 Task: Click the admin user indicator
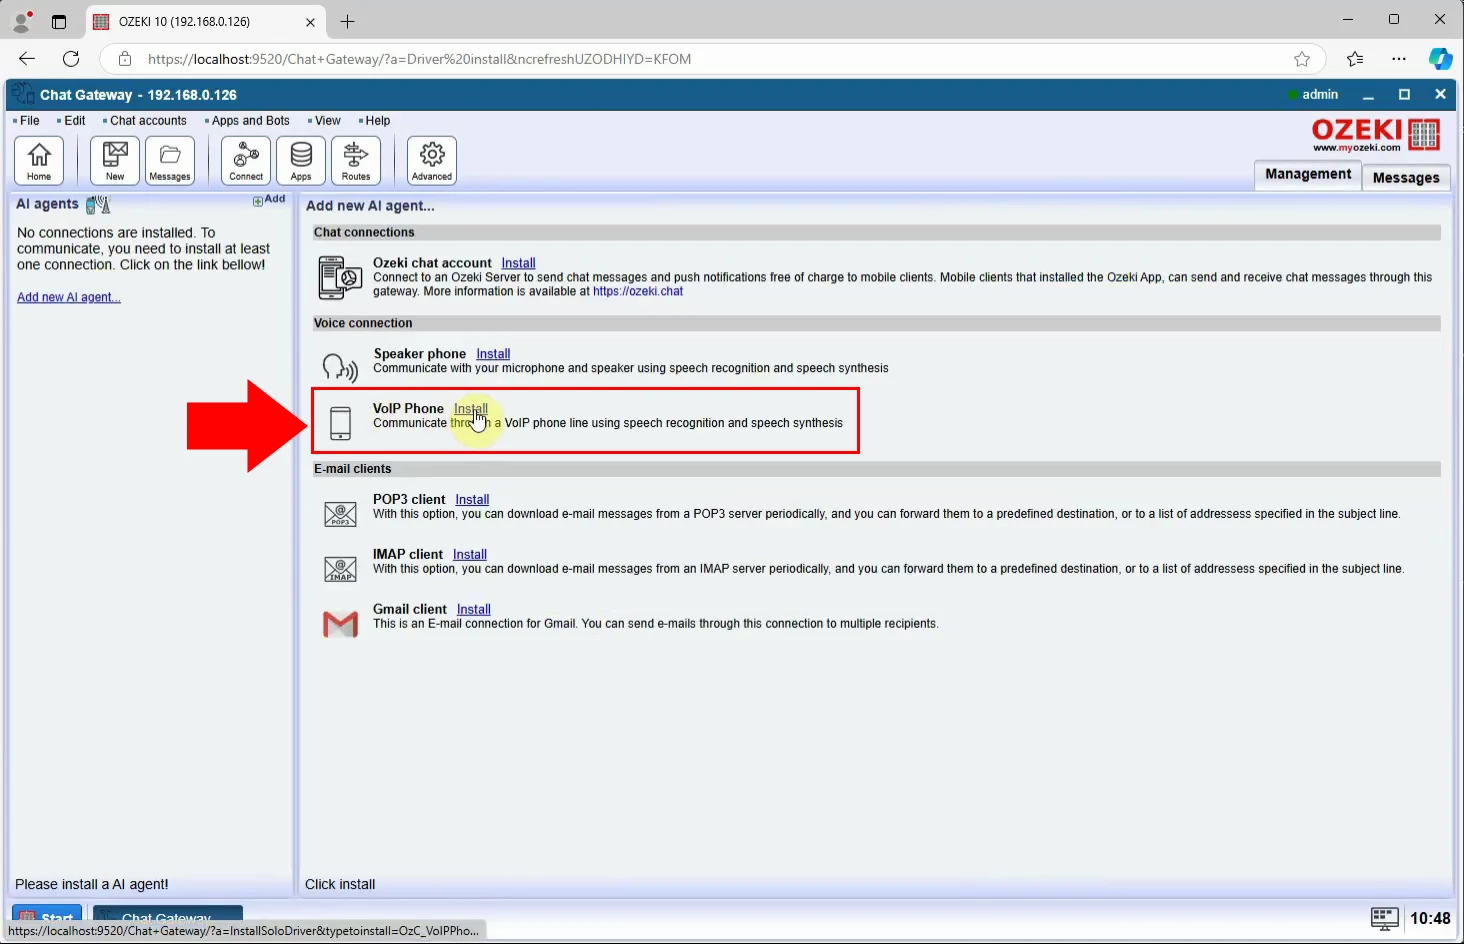tap(1313, 95)
